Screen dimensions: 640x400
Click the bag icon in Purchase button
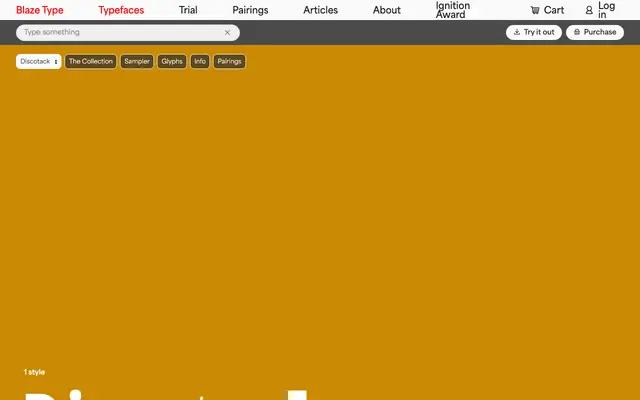pyautogui.click(x=577, y=32)
